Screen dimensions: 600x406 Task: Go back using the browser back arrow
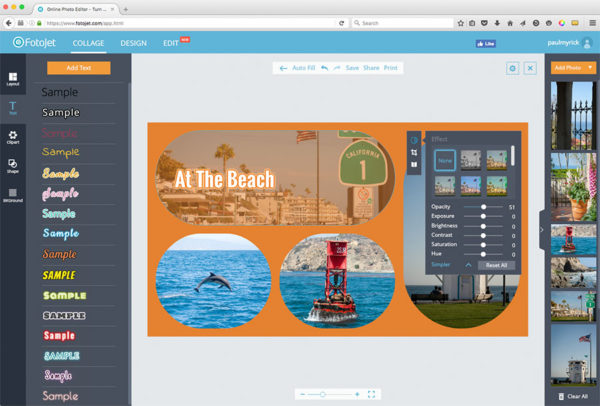tap(8, 23)
